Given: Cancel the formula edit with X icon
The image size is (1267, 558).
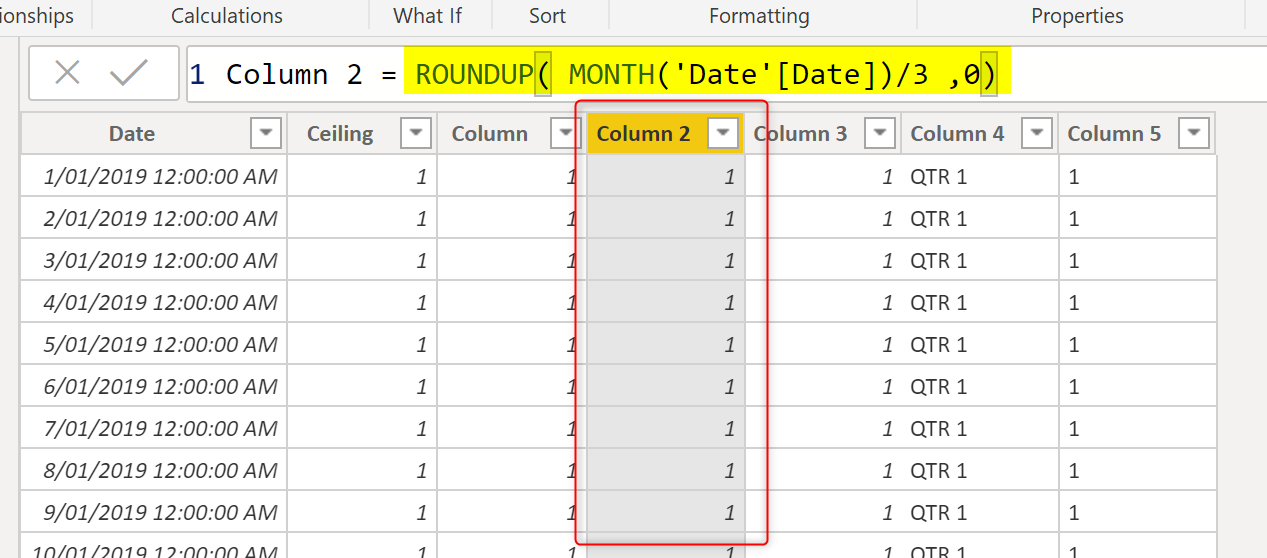Looking at the screenshot, I should [67, 73].
